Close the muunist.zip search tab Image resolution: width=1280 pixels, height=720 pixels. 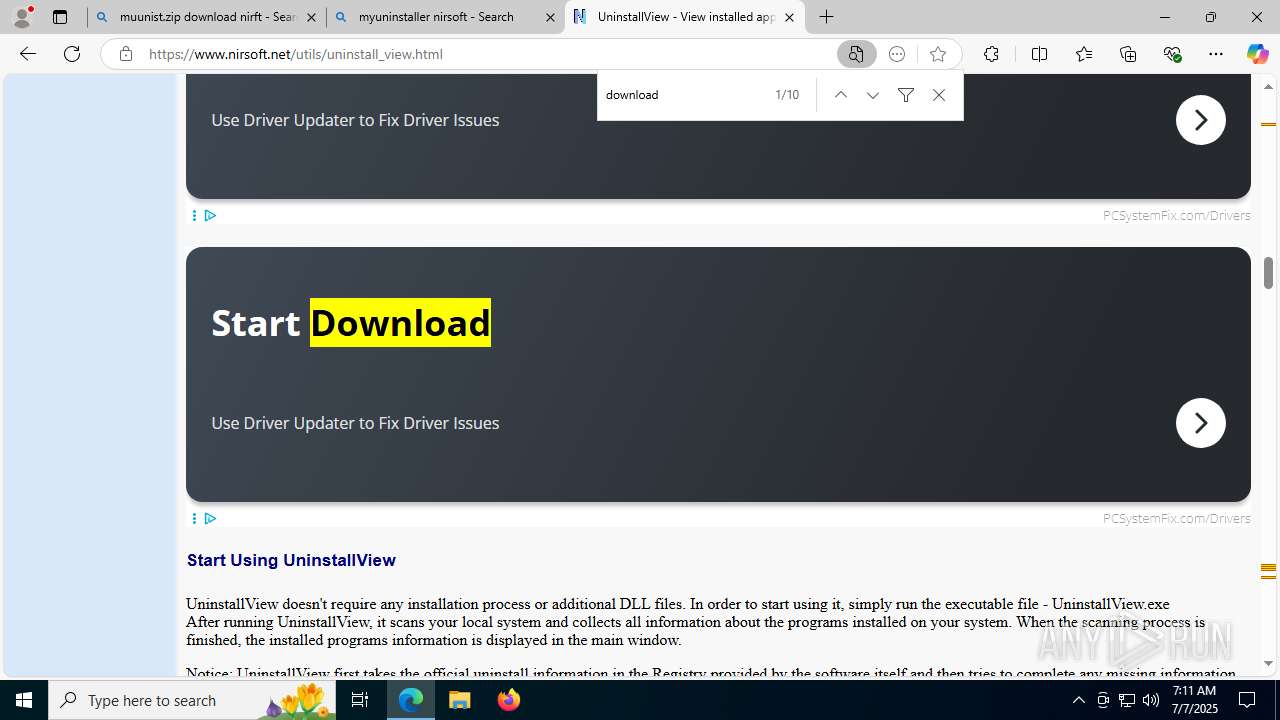[311, 17]
